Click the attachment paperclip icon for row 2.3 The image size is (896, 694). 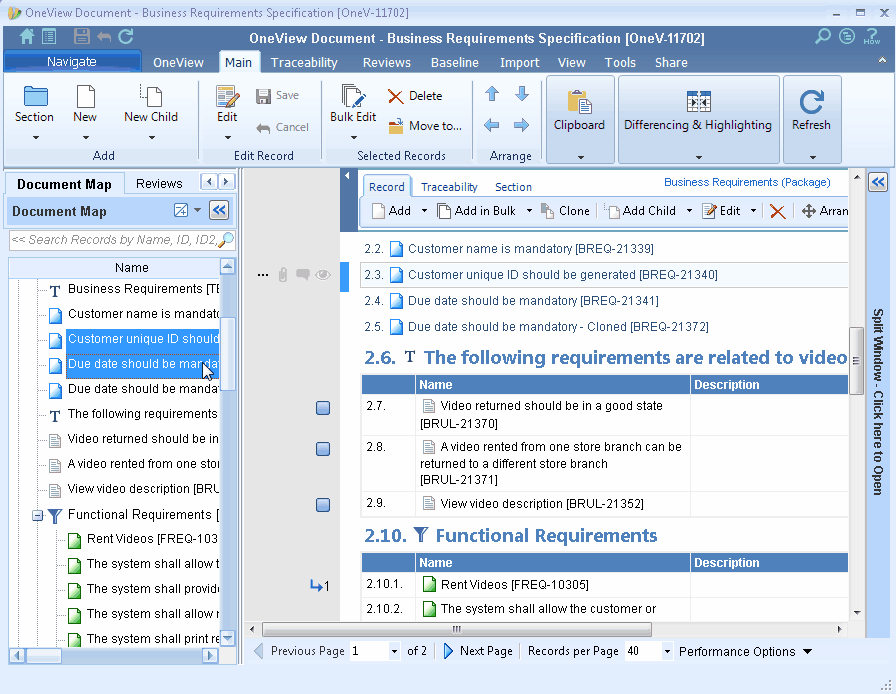click(283, 275)
